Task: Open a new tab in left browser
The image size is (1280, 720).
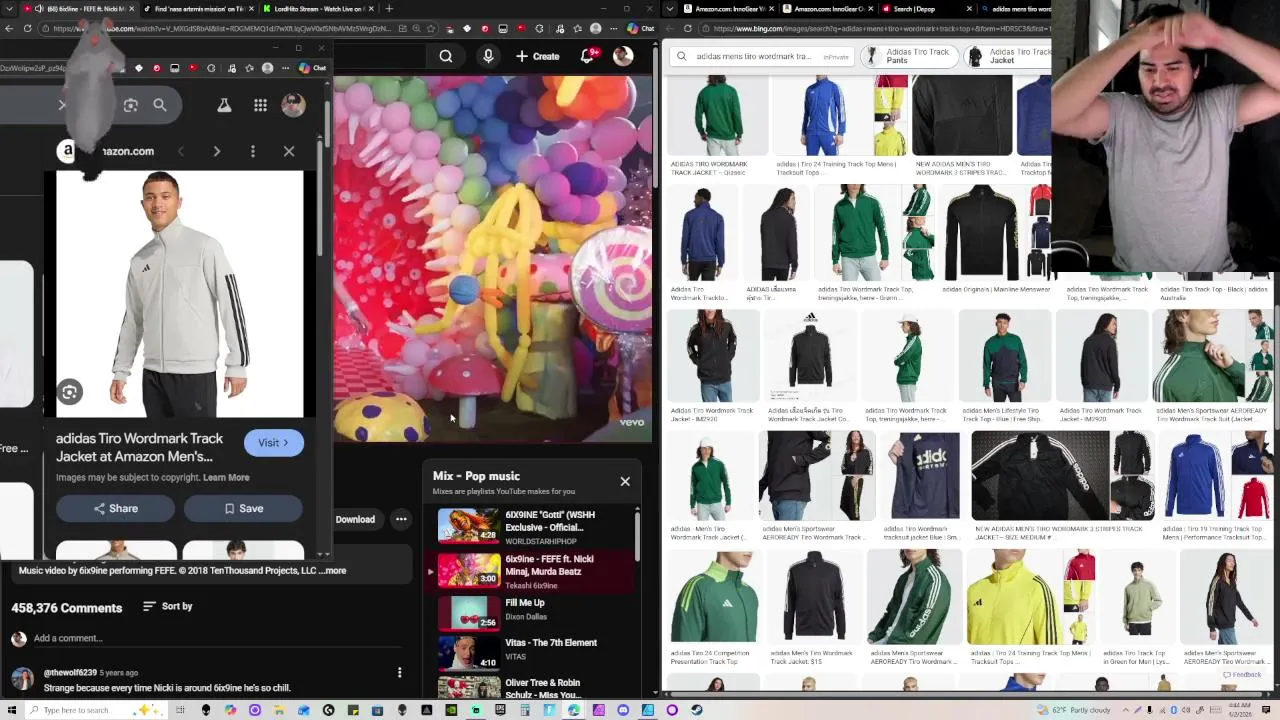Action: pyautogui.click(x=389, y=9)
